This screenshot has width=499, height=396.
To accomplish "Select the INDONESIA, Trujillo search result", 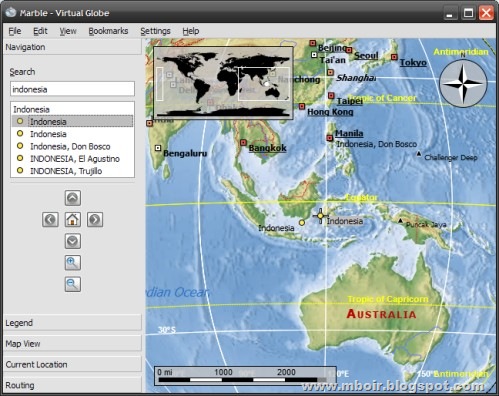I will click(x=66, y=171).
